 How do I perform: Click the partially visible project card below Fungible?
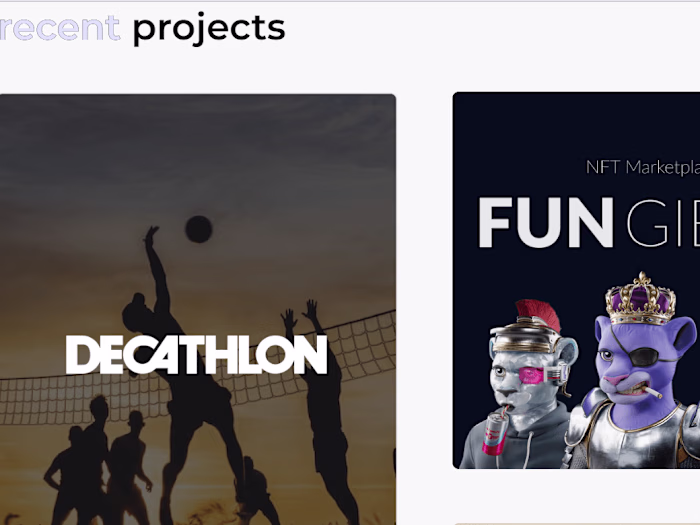576,523
